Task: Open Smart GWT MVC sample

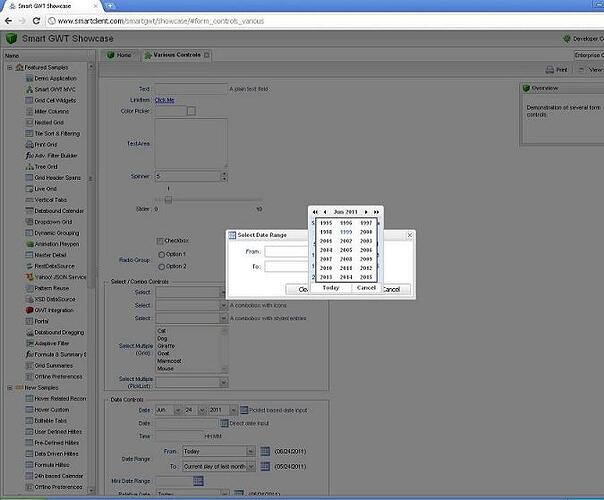Action: click(x=55, y=89)
